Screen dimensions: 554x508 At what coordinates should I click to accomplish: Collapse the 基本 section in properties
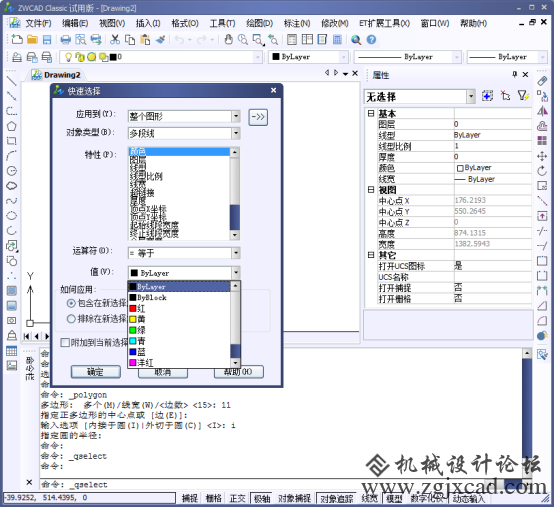[371, 113]
